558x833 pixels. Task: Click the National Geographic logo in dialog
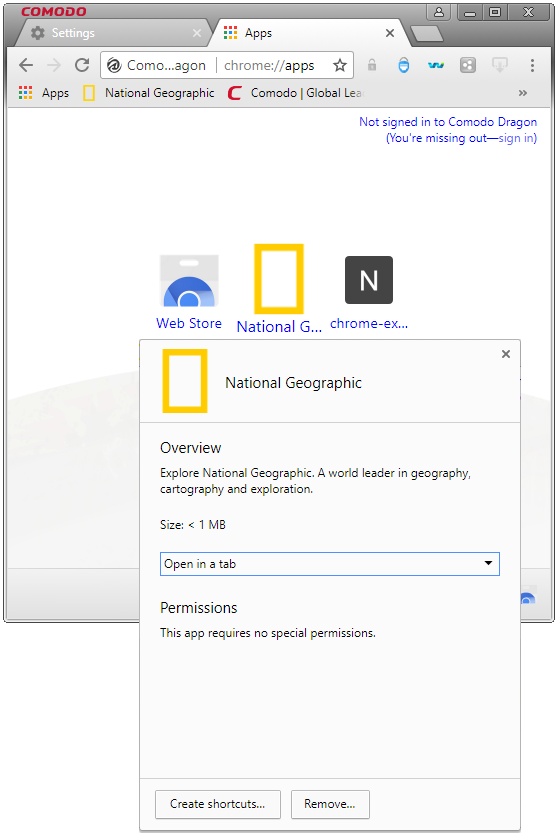184,381
